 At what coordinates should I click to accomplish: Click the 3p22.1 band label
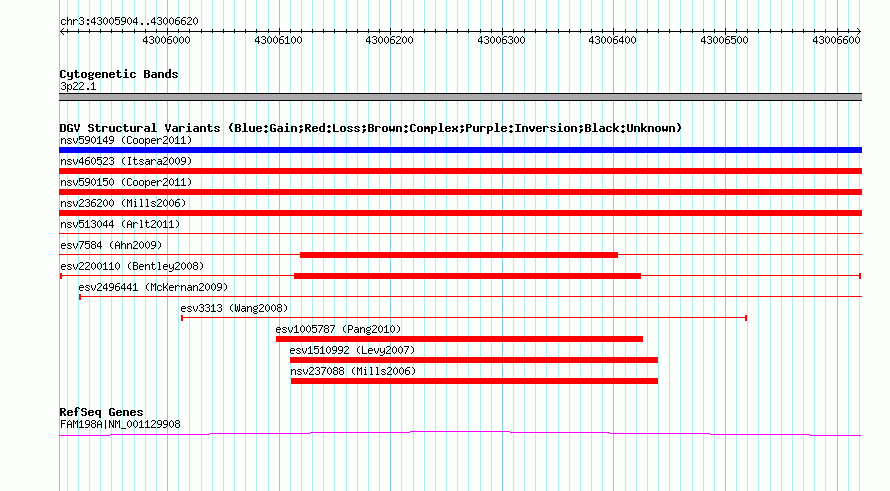78,86
